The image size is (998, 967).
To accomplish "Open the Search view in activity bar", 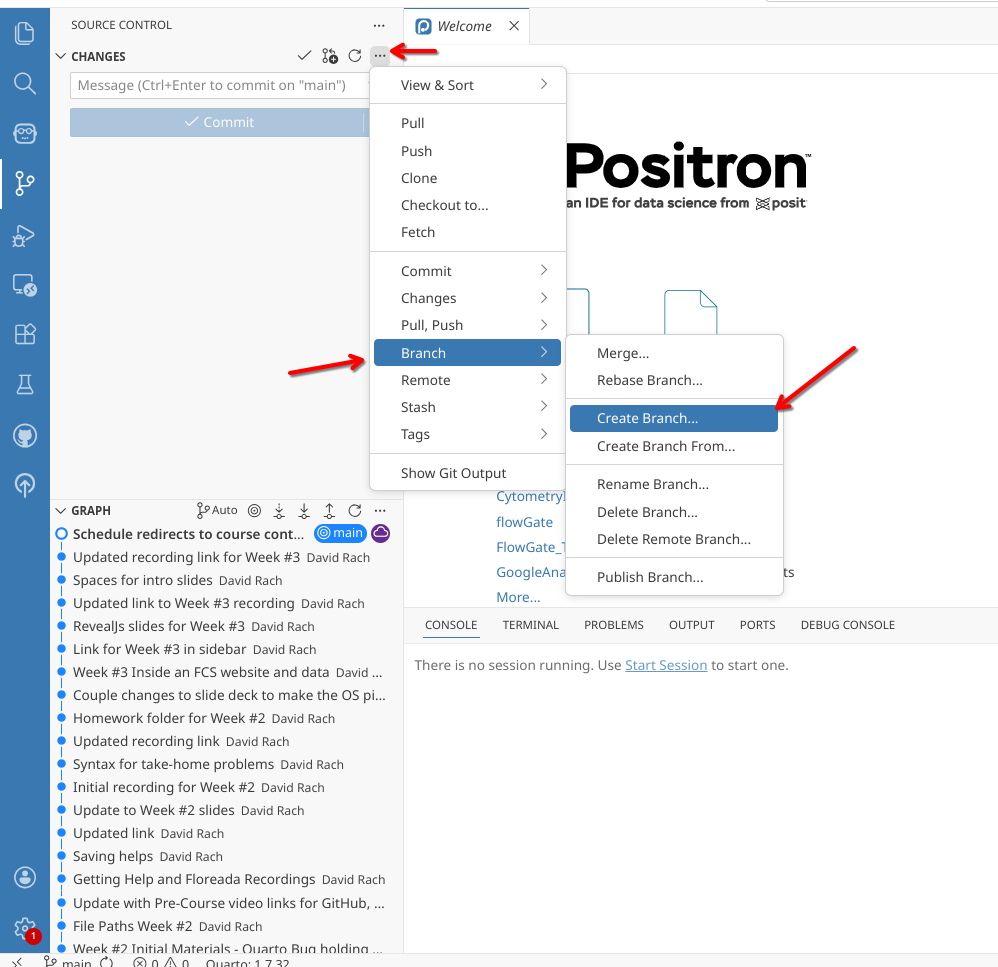I will 25,82.
